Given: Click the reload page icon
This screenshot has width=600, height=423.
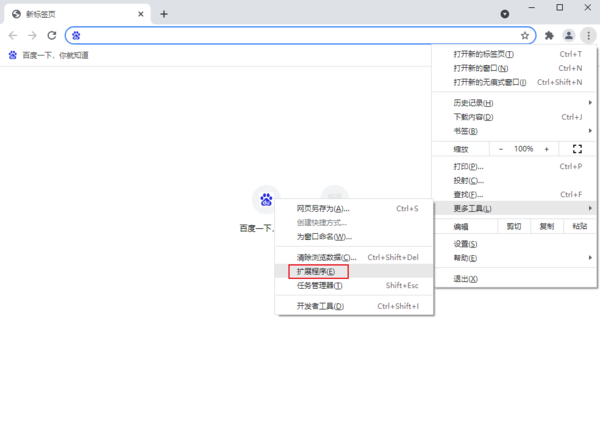Looking at the screenshot, I should (52, 35).
